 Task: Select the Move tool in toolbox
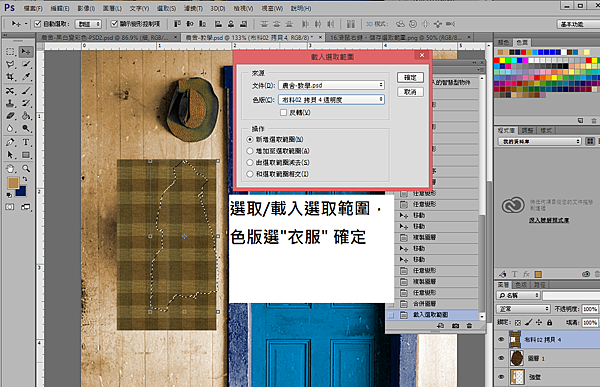[x=26, y=52]
